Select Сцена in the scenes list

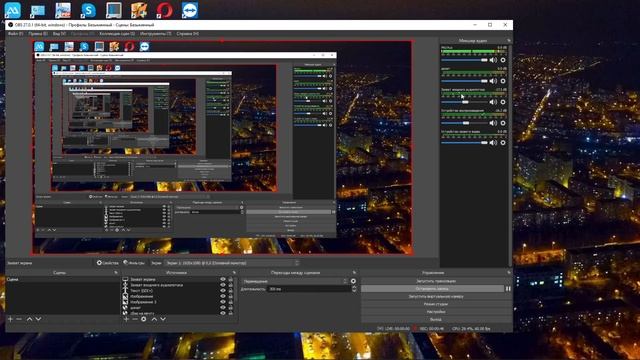point(62,280)
